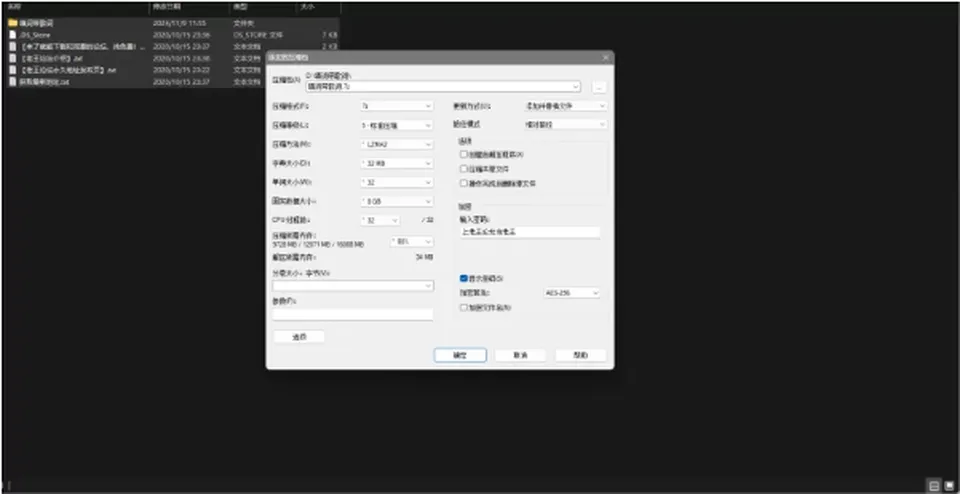Open the CPU threads dropdown showing 32
The width and height of the screenshot is (960, 494).
[380, 220]
